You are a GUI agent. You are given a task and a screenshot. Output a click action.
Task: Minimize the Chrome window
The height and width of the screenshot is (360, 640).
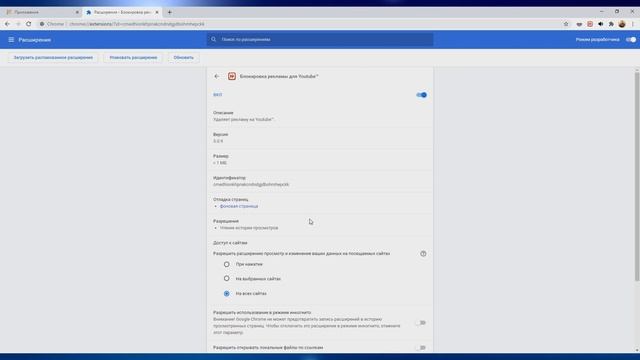(x=601, y=11)
